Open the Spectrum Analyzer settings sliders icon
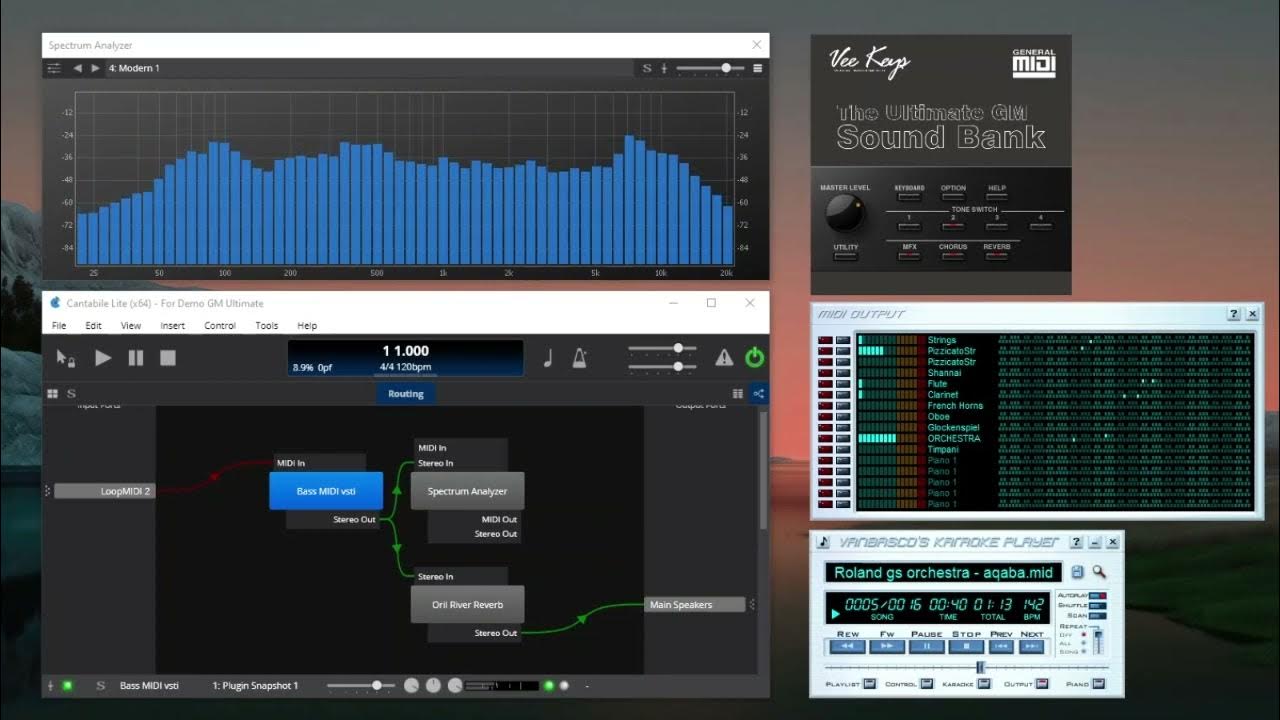 (x=54, y=68)
